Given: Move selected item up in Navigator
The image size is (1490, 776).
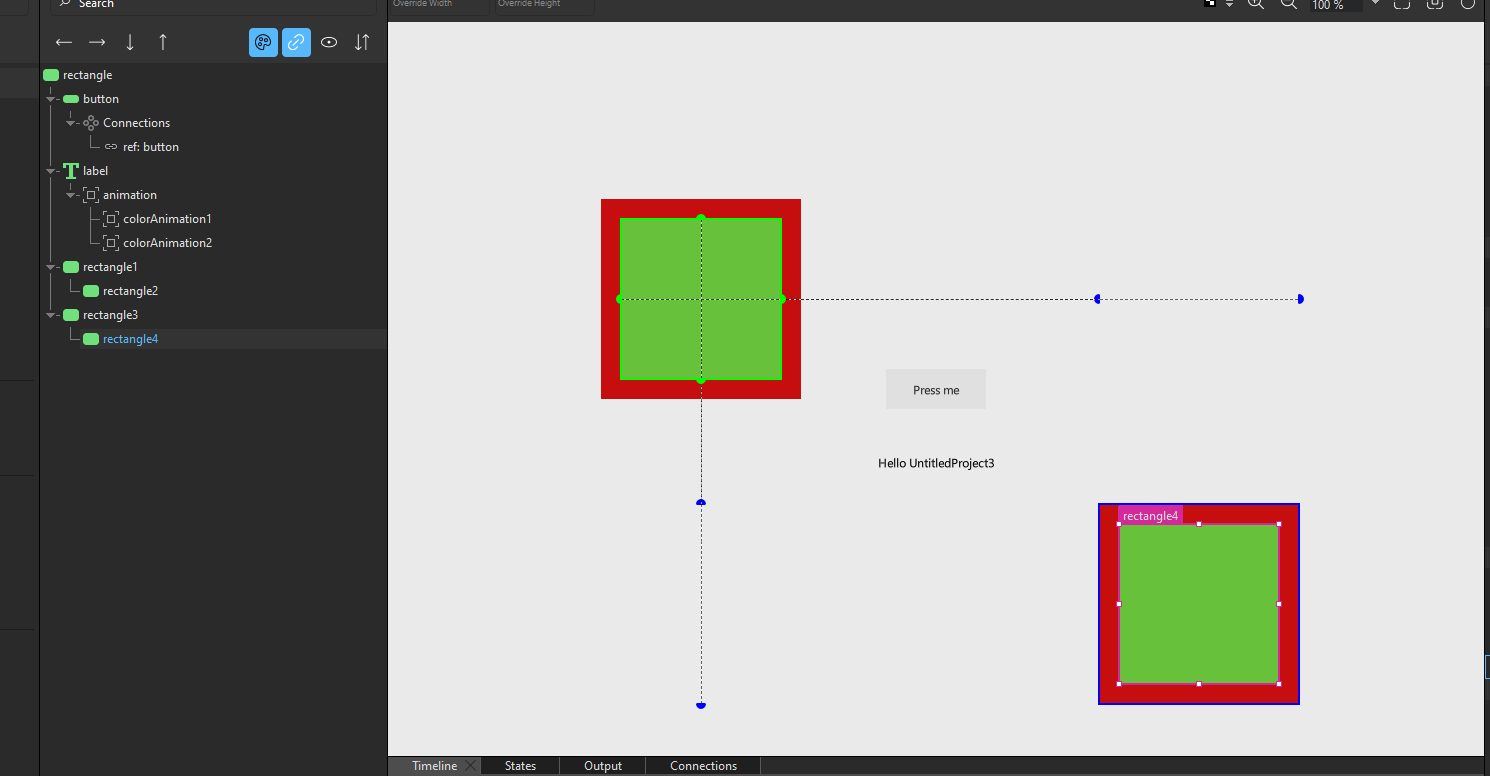Looking at the screenshot, I should coord(163,42).
